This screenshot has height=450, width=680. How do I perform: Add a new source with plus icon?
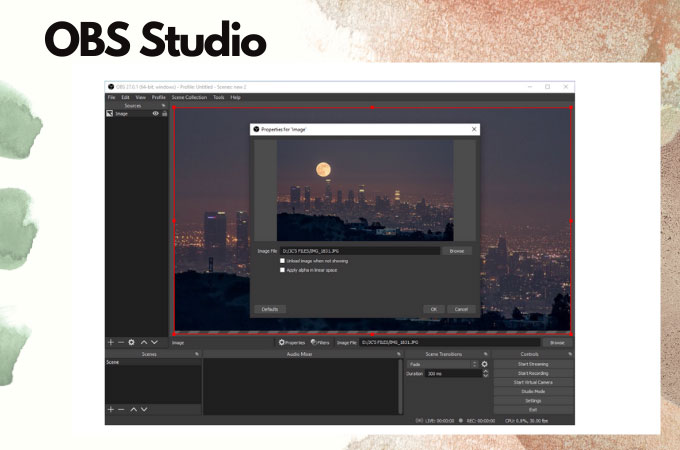[111, 342]
